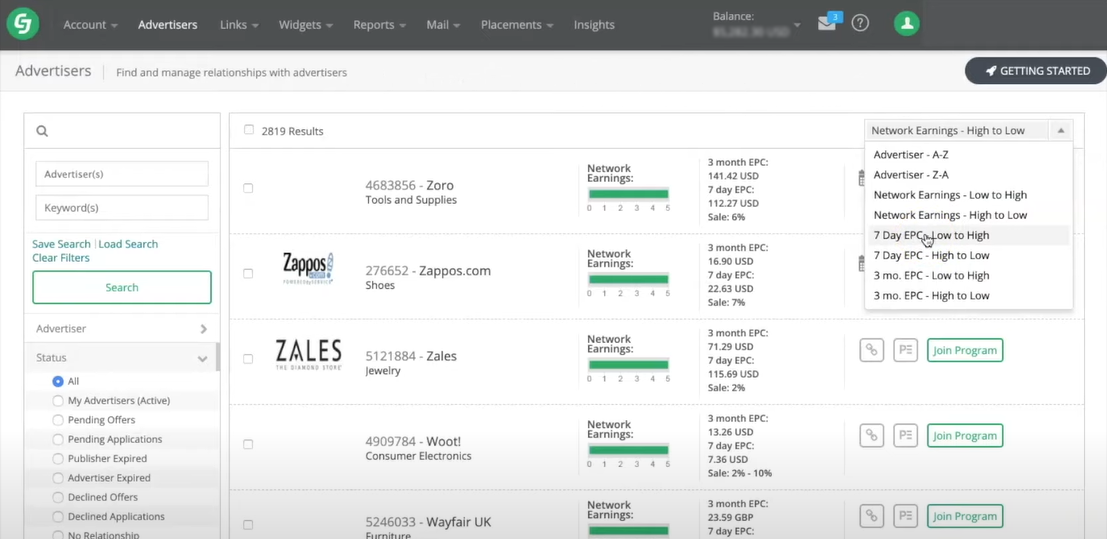1107x539 pixels.
Task: Click the Getting Started button
Action: tap(1036, 71)
